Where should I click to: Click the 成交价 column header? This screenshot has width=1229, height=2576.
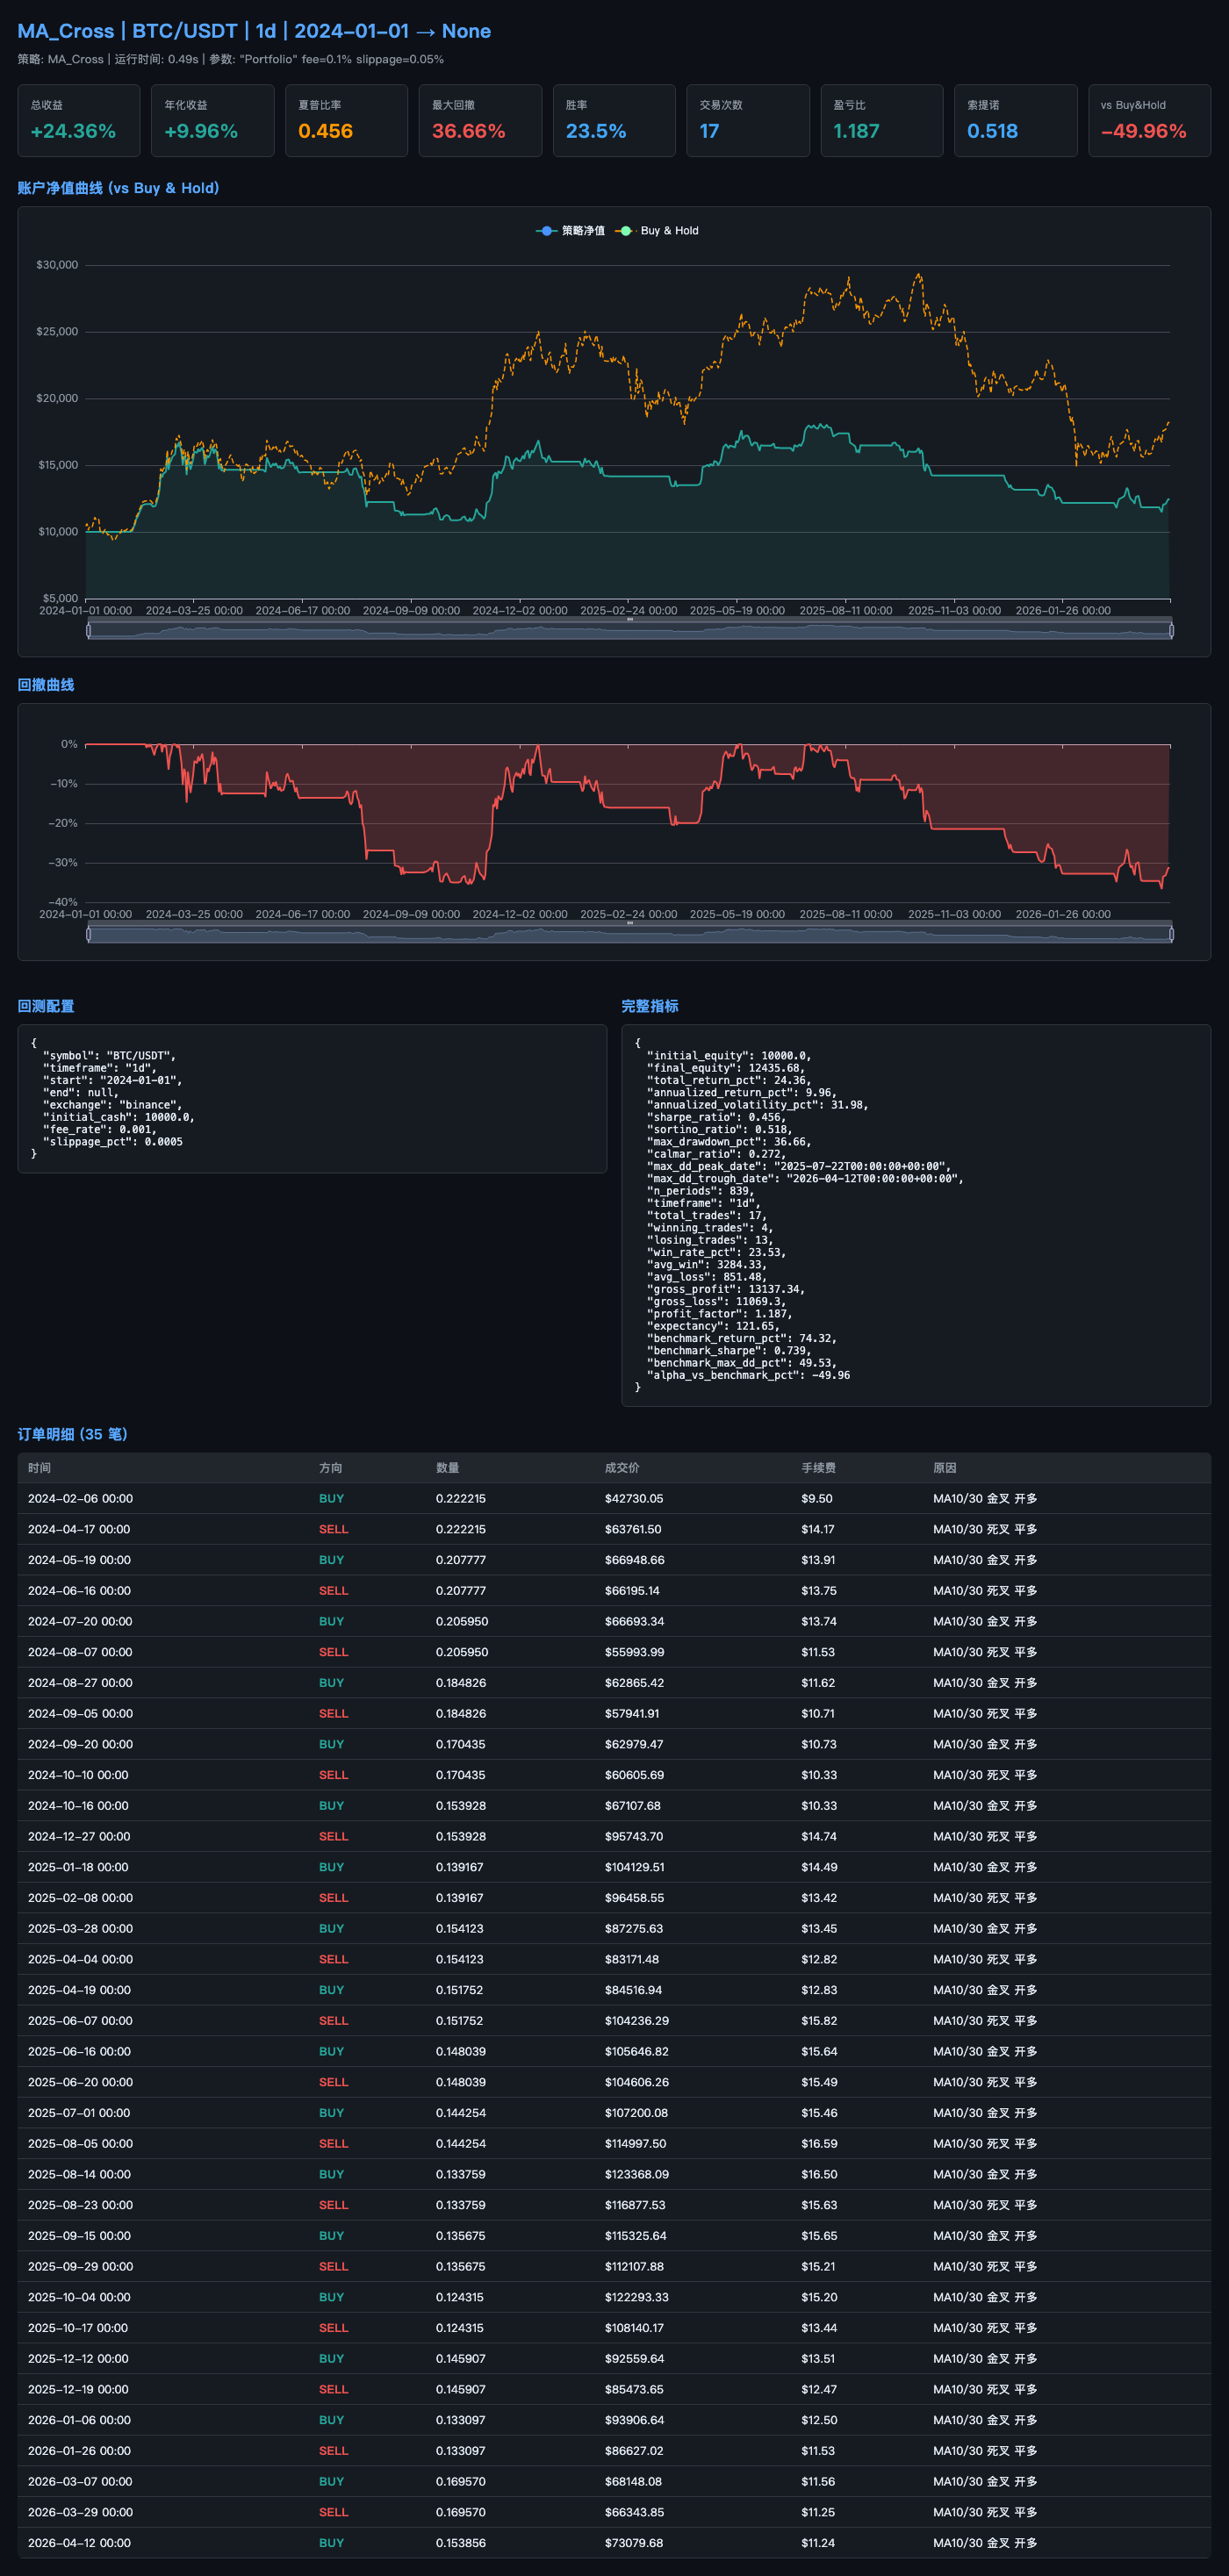622,1468
